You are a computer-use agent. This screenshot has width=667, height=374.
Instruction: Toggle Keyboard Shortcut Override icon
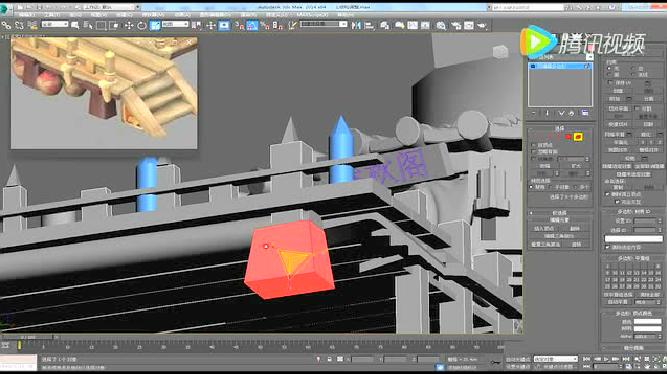pyautogui.click(x=224, y=26)
